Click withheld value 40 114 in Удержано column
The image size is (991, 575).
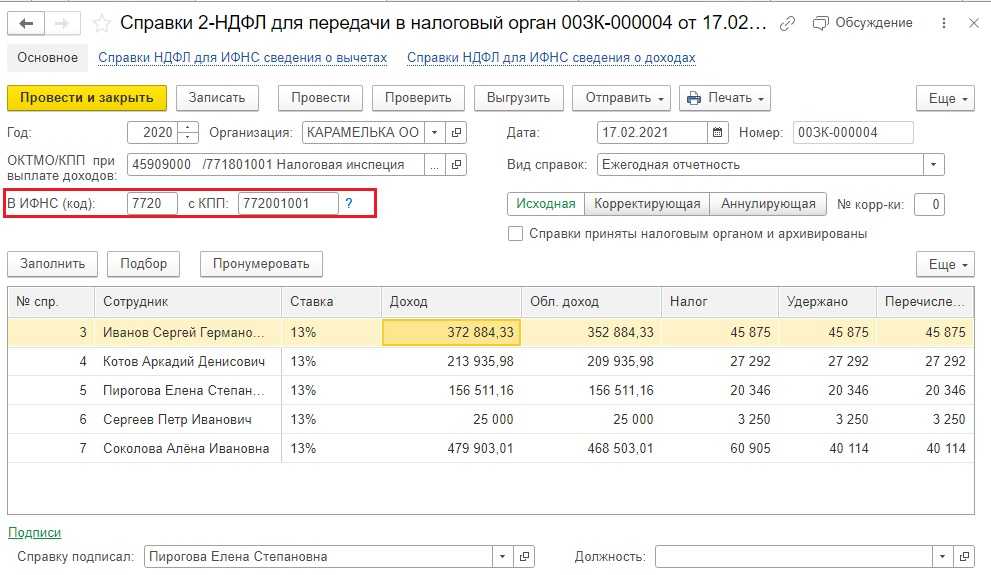tap(827, 449)
